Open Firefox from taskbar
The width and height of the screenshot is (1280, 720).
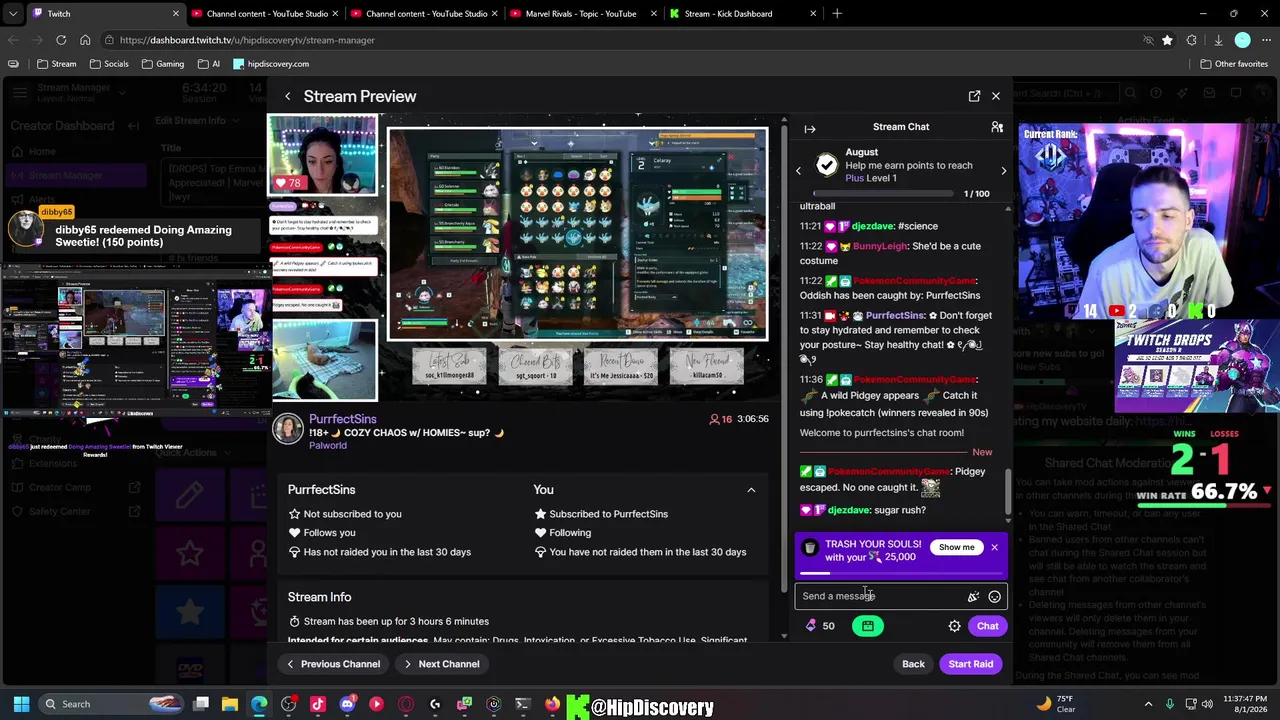click(x=552, y=704)
